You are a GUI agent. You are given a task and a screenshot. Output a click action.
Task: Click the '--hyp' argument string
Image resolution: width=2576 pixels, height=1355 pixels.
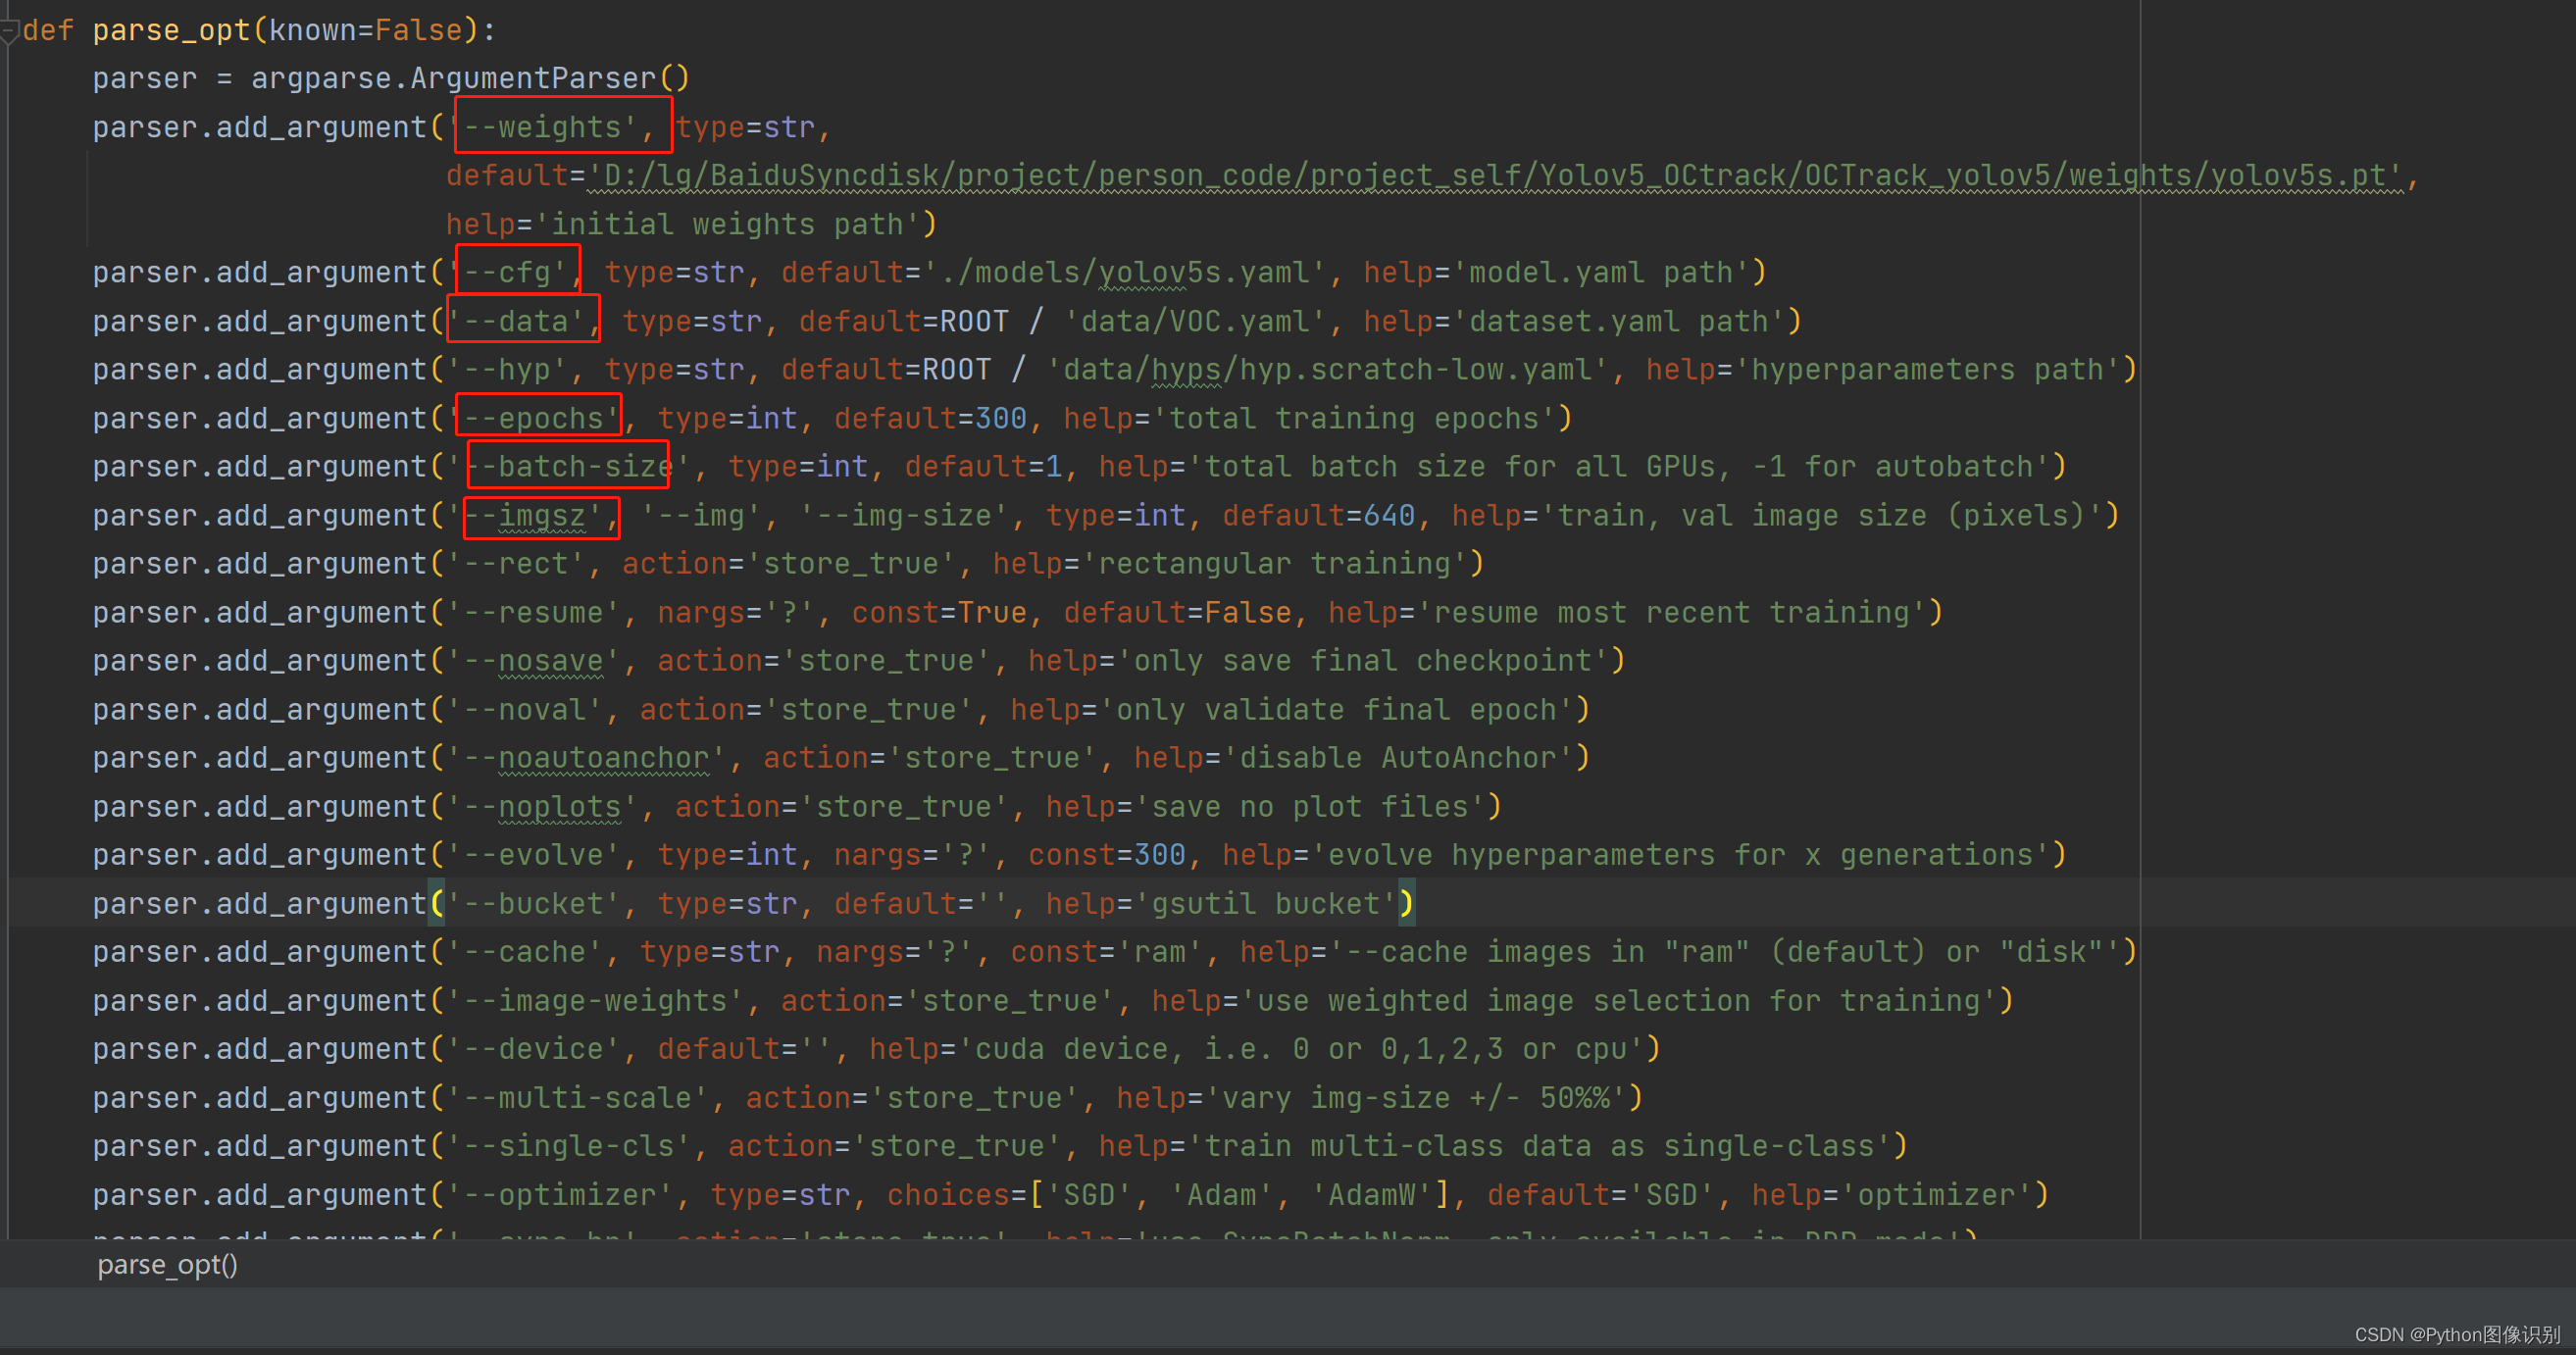click(x=507, y=369)
